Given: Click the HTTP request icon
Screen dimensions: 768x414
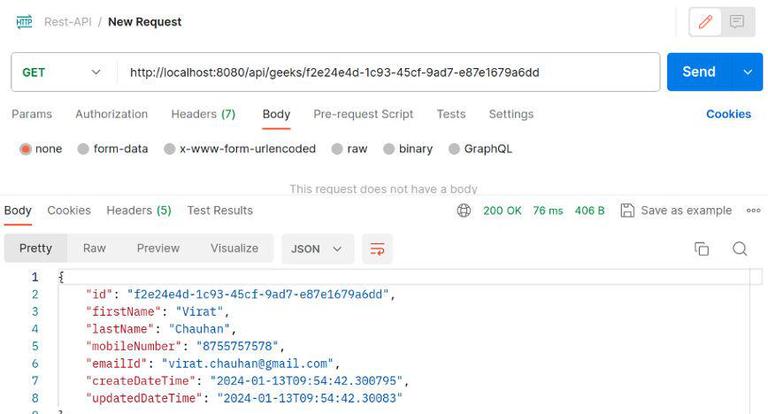Looking at the screenshot, I should [24, 21].
